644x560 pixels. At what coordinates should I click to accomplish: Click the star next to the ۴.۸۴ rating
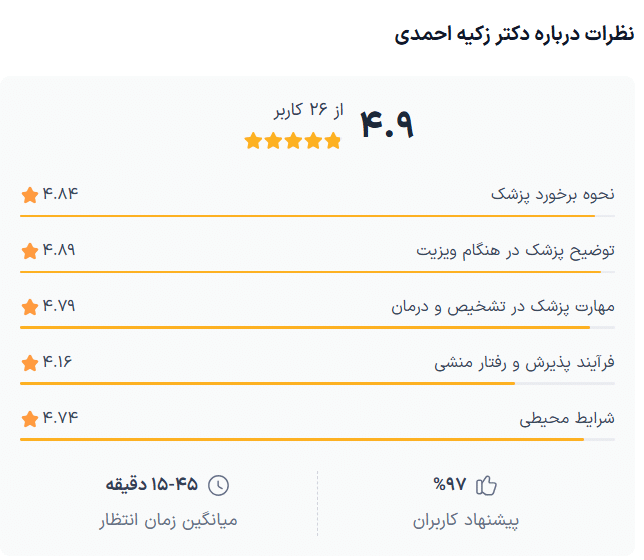tap(30, 194)
